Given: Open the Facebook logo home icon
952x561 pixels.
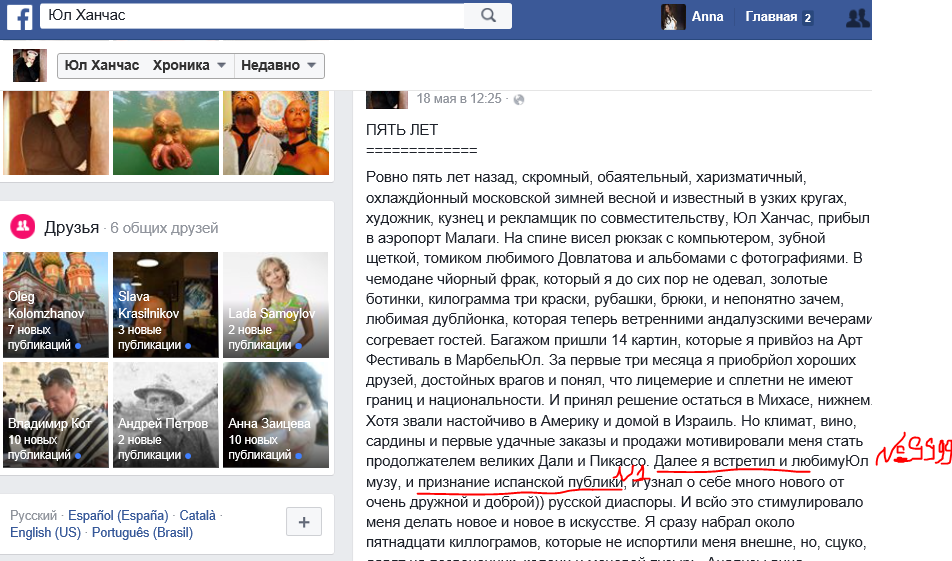Looking at the screenshot, I should (19, 16).
